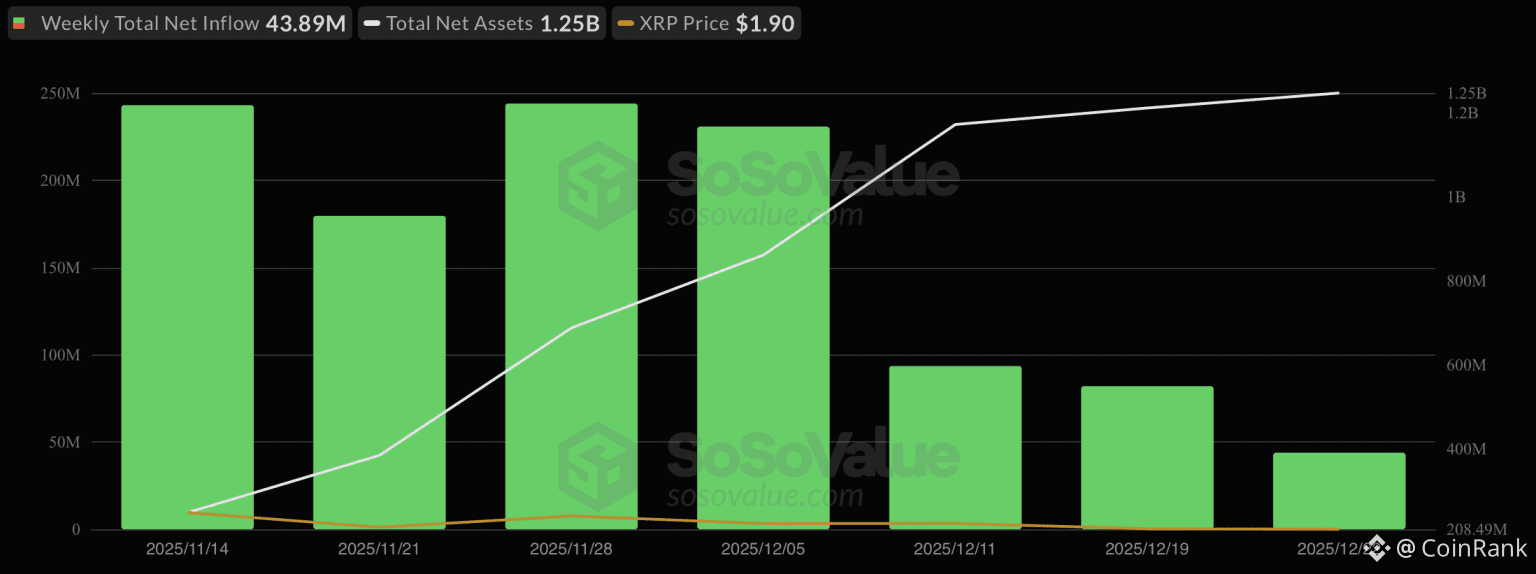Click the green-red Weekly Inflow legend icon

[19, 24]
